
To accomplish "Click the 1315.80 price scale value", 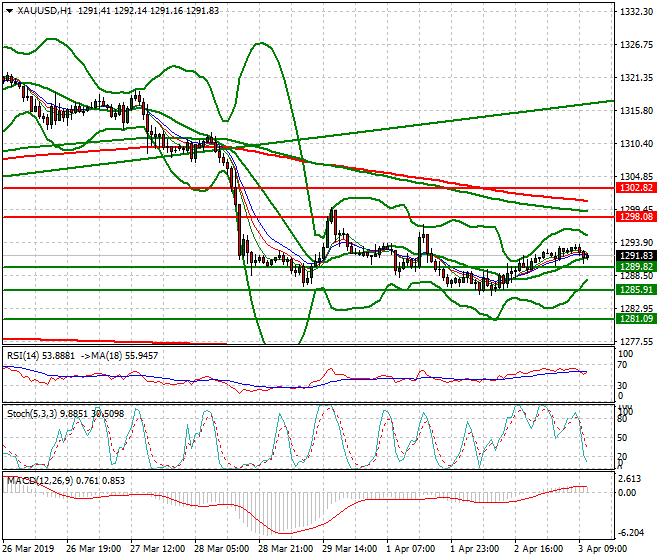I will tap(636, 111).
